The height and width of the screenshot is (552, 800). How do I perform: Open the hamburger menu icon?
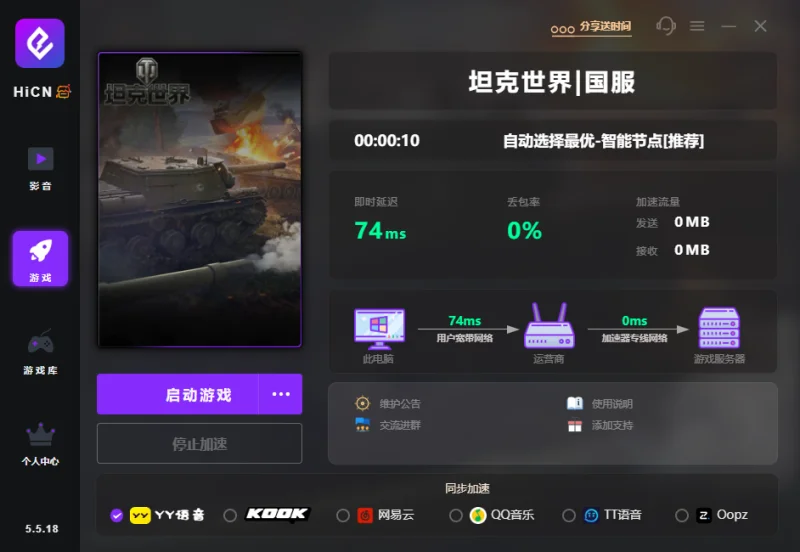(697, 26)
